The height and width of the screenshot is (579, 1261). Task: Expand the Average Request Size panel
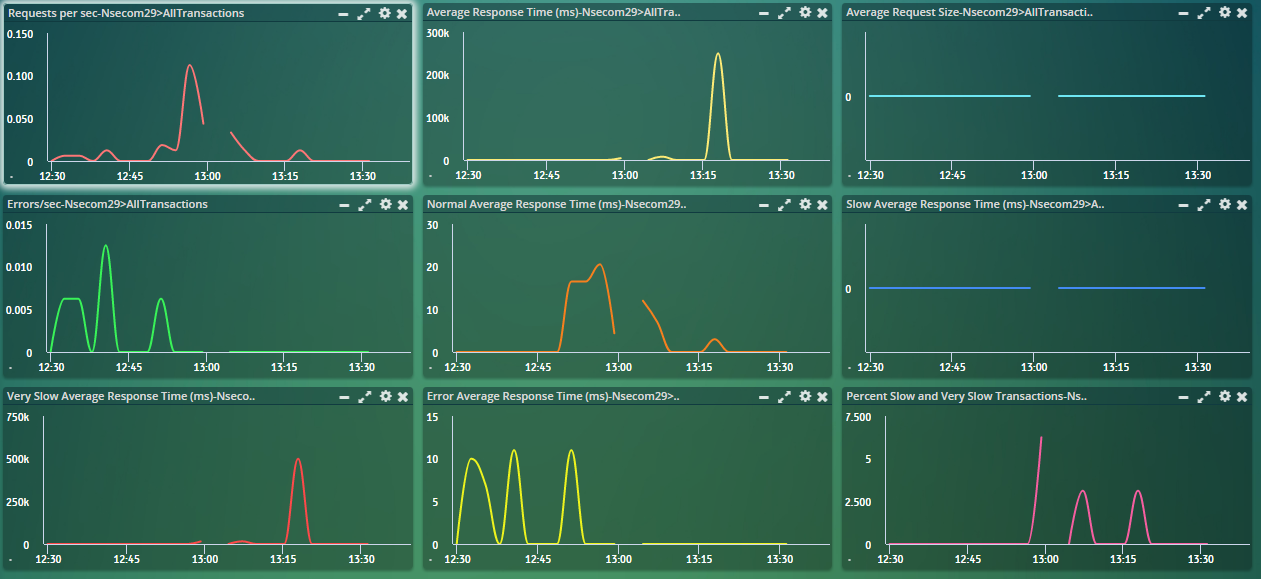tap(1204, 13)
